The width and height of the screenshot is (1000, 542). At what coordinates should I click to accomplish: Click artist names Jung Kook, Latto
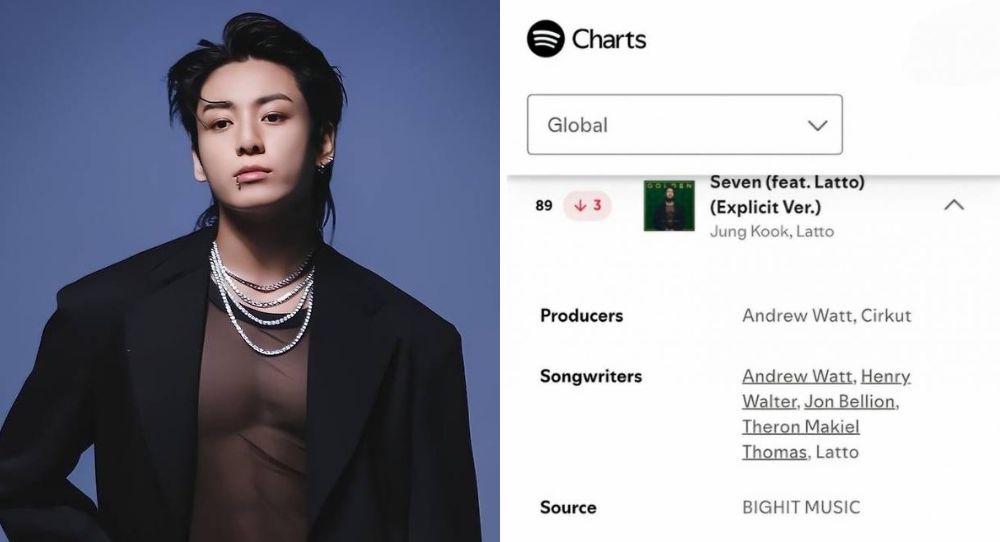click(x=772, y=231)
